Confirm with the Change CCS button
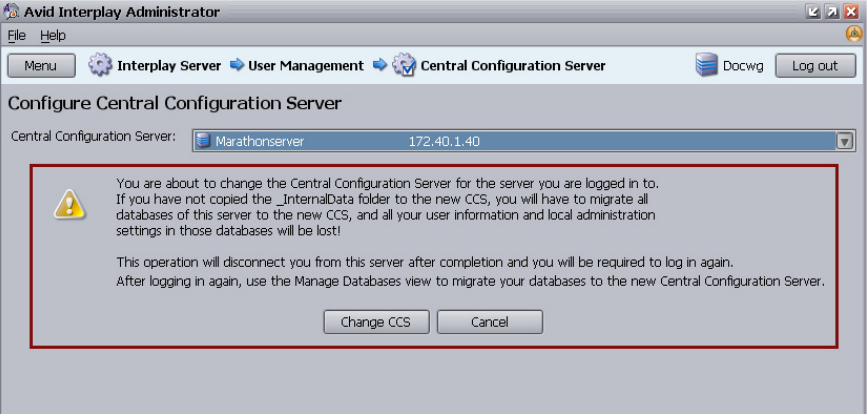Viewport: 867px width, 414px height. tap(376, 322)
